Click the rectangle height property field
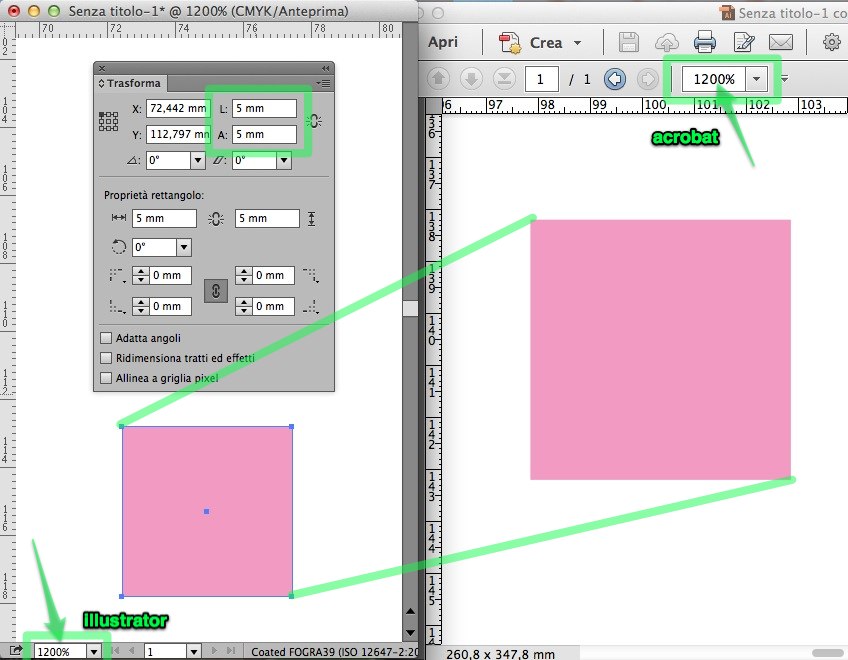The width and height of the screenshot is (848, 660). [267, 218]
